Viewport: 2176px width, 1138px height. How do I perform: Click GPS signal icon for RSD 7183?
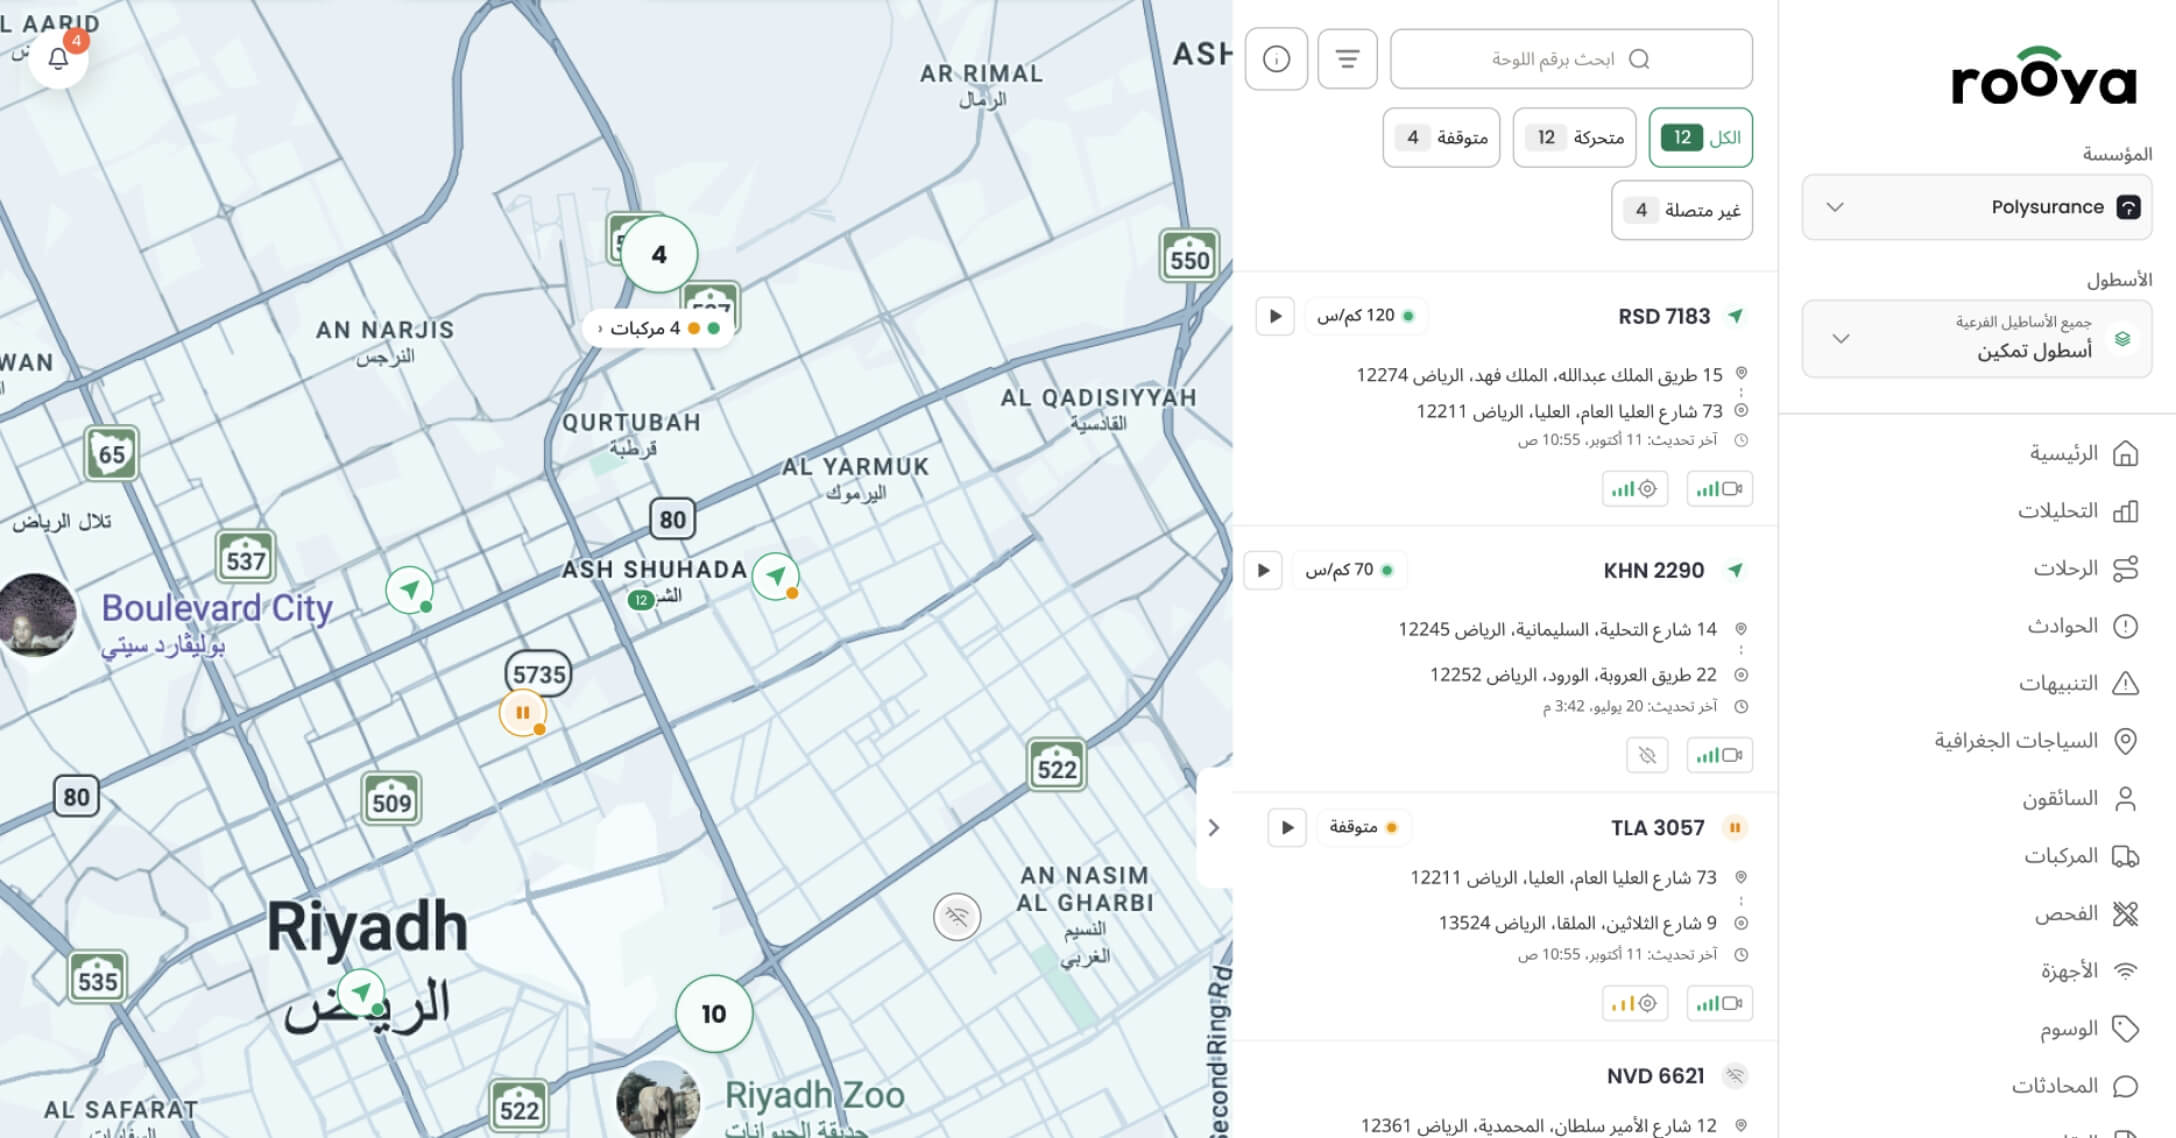1635,489
